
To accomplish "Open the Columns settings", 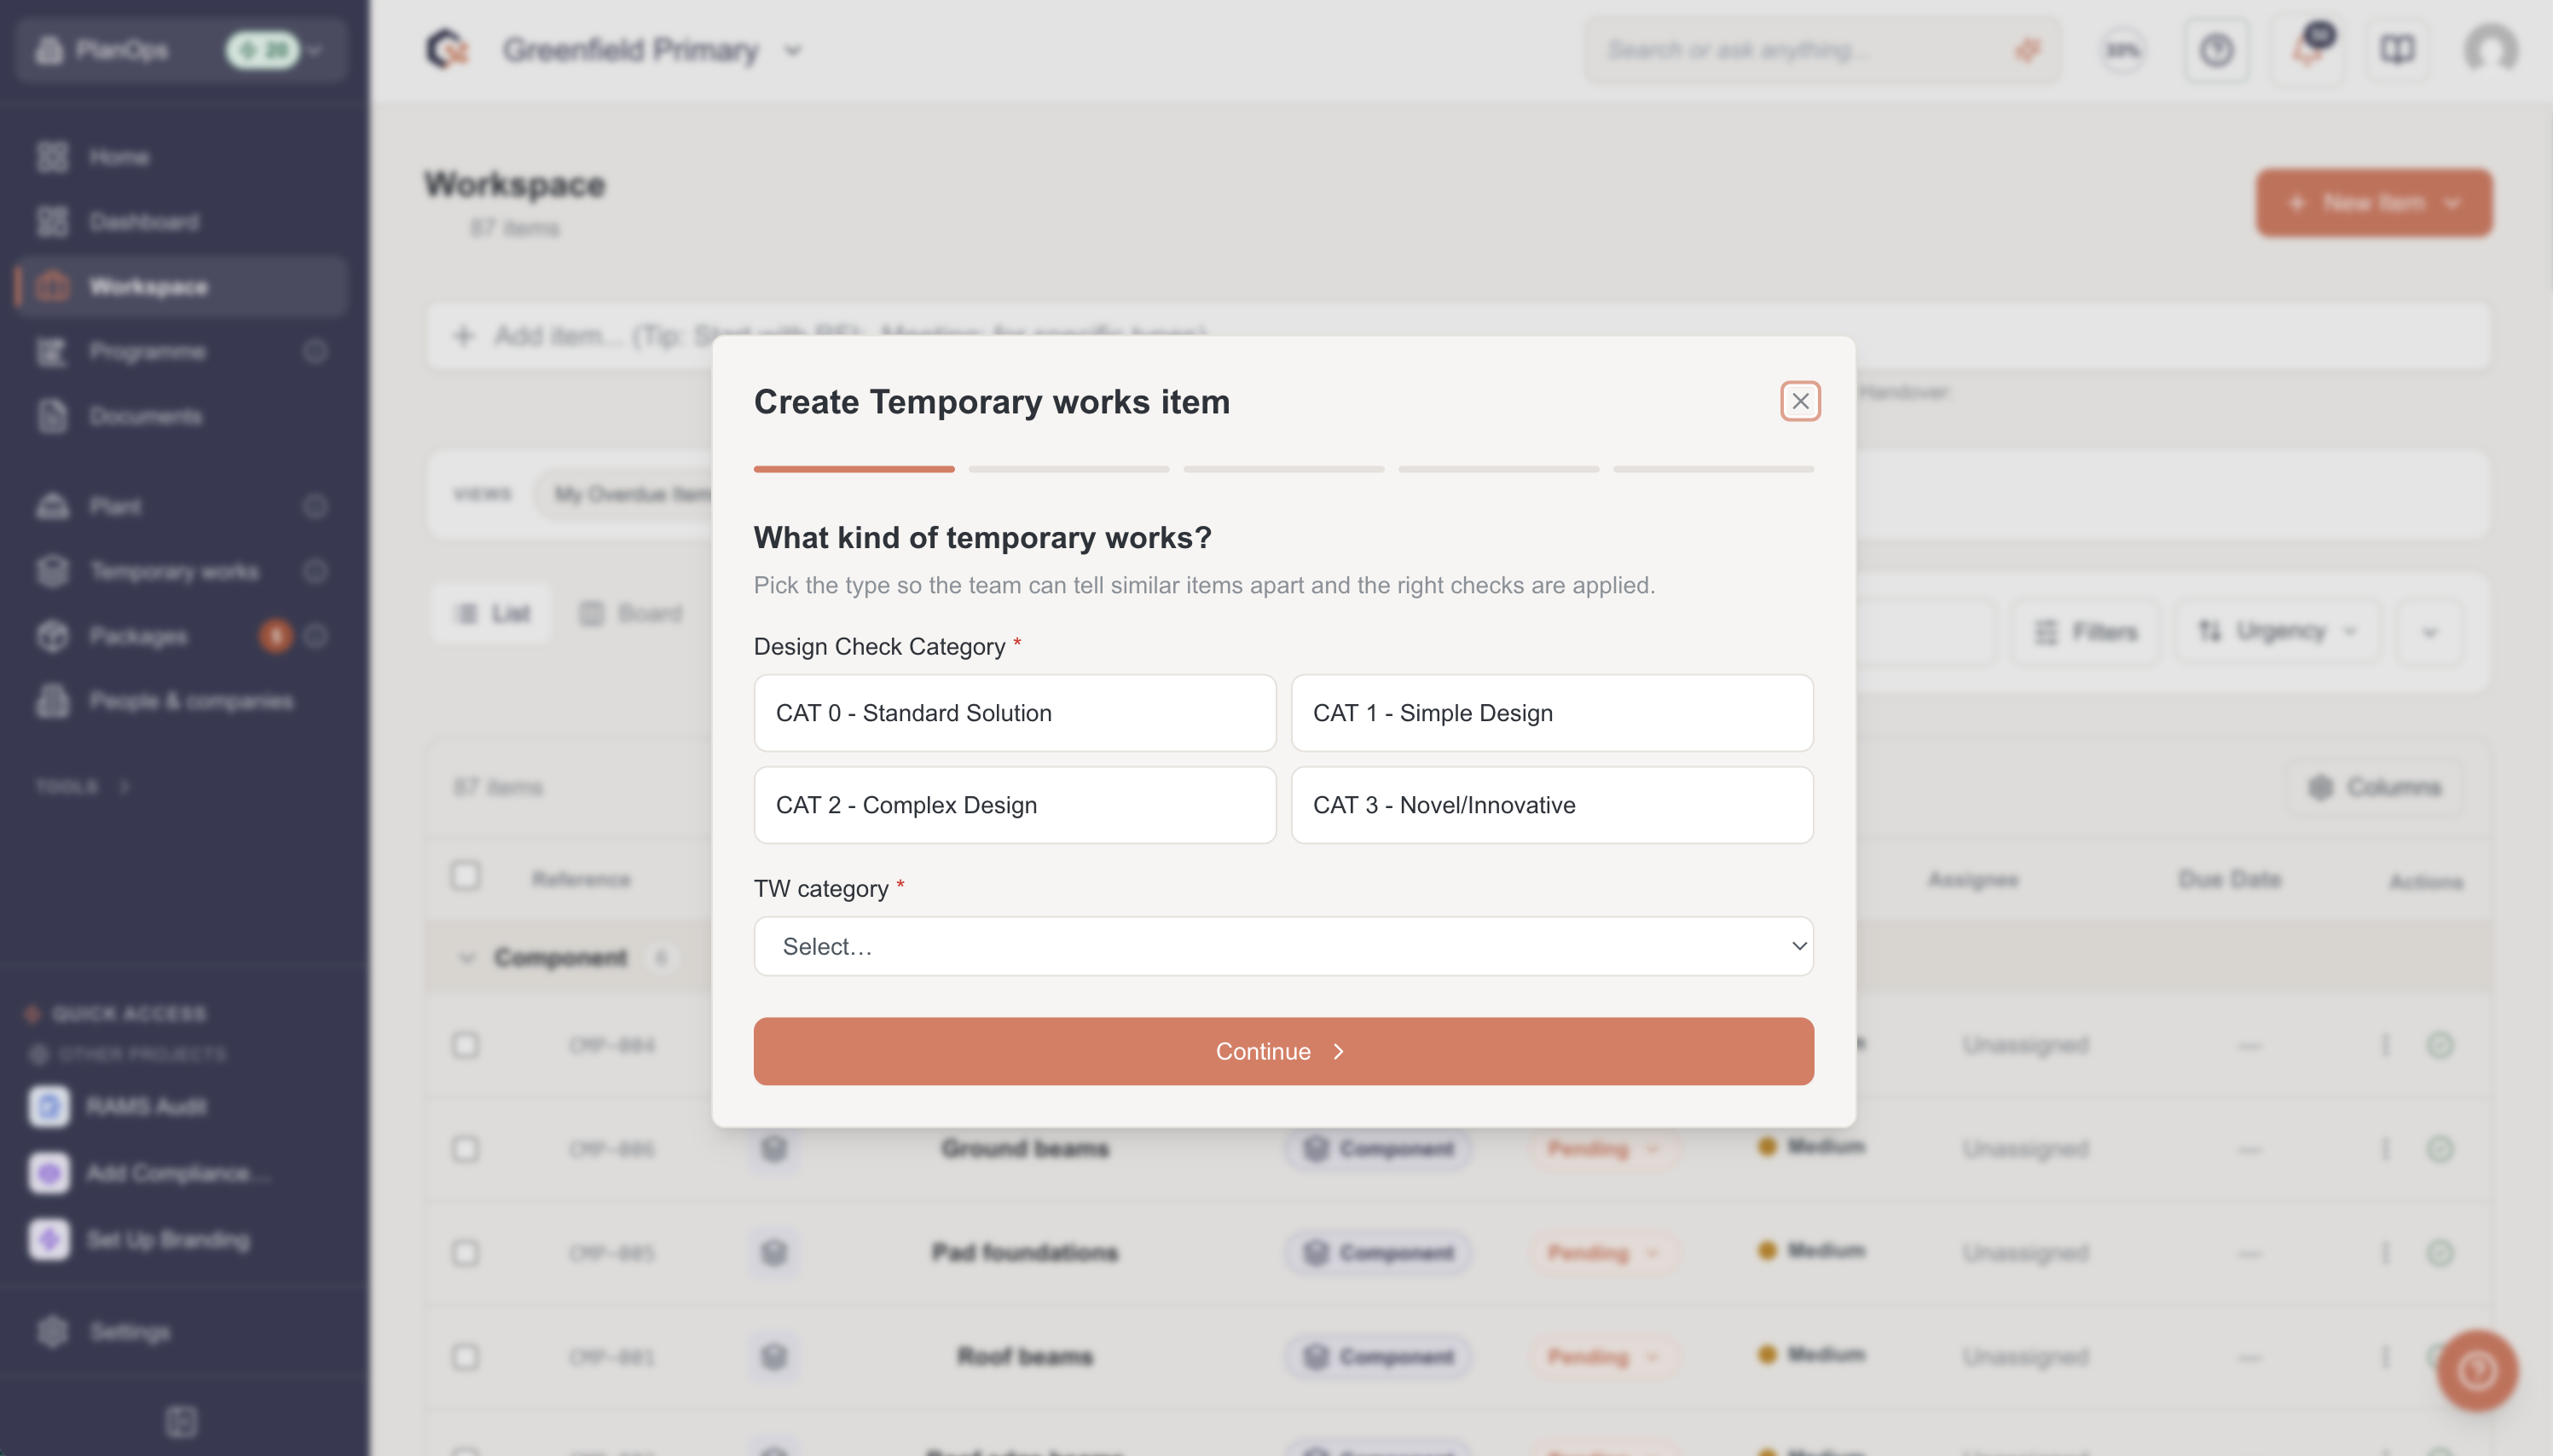I will [2375, 787].
